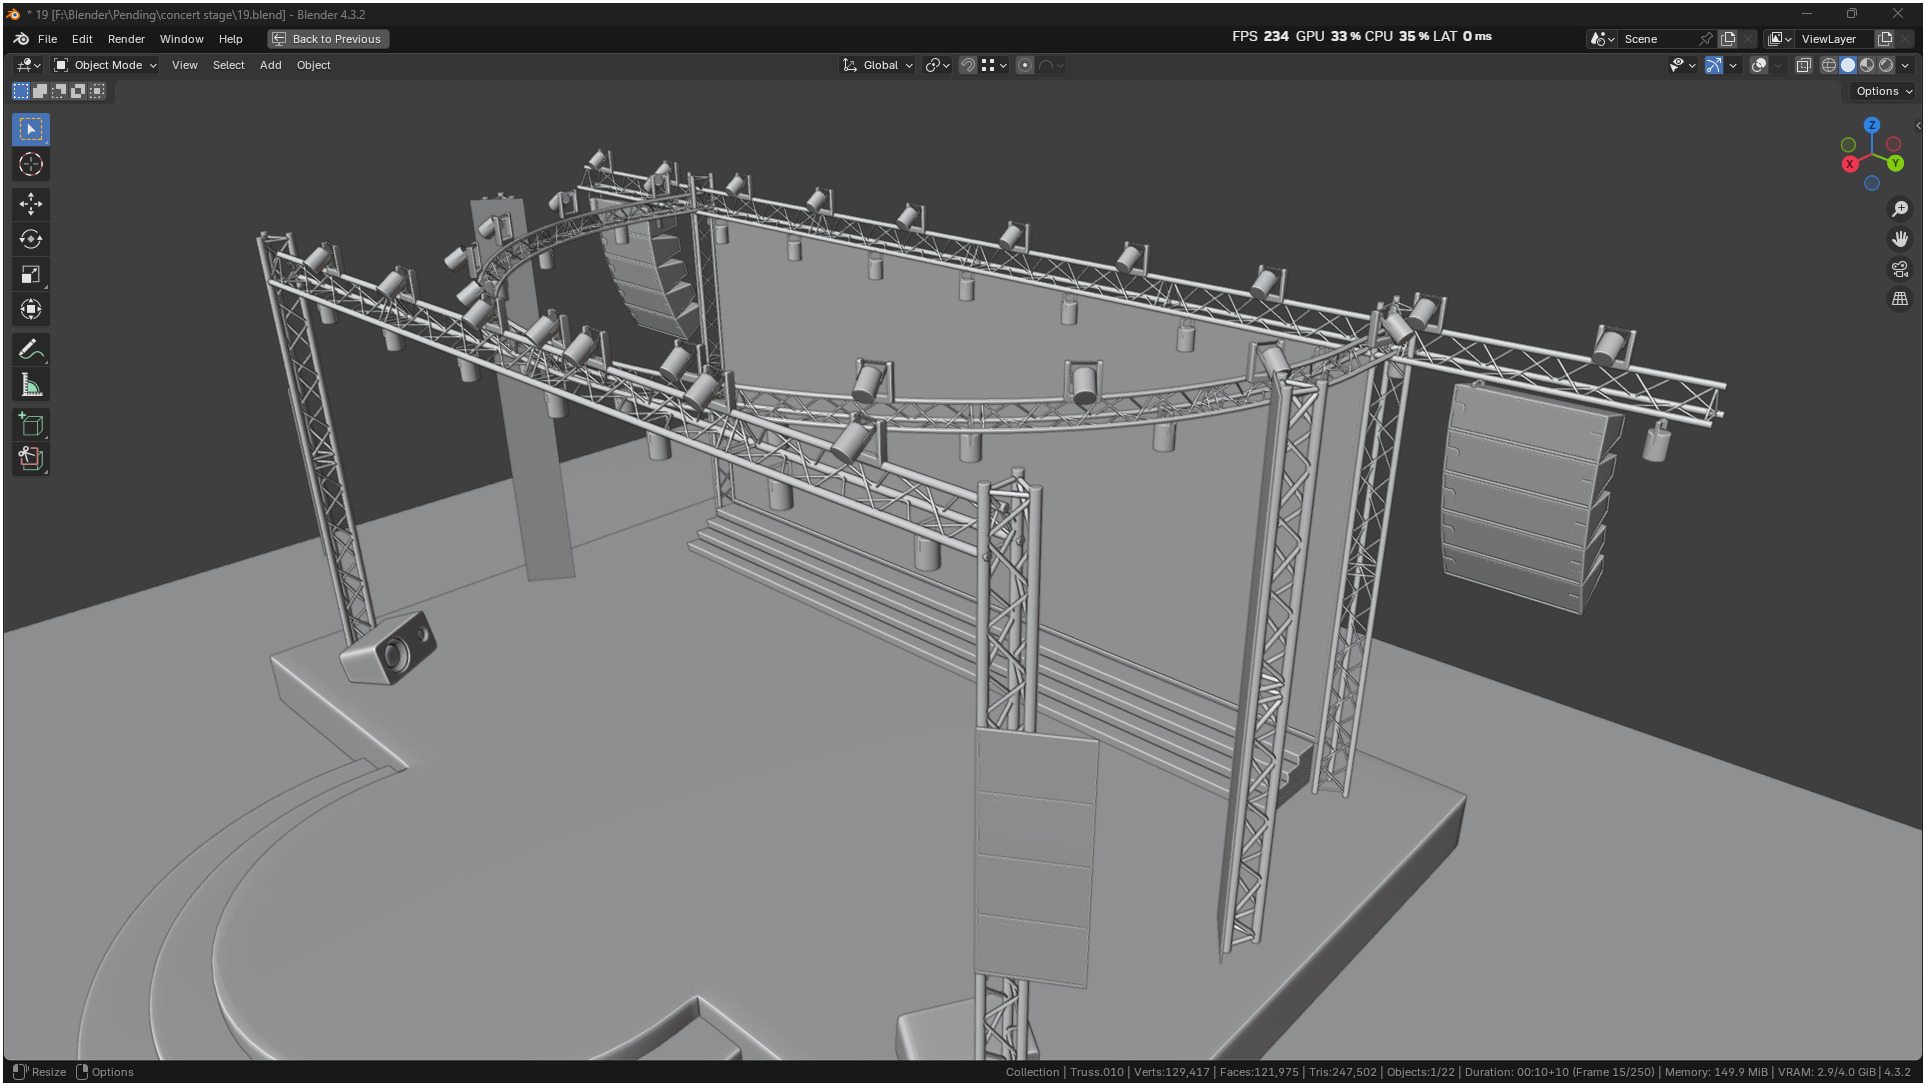This screenshot has height=1086, width=1926.
Task: Open the Add menu
Action: [270, 65]
